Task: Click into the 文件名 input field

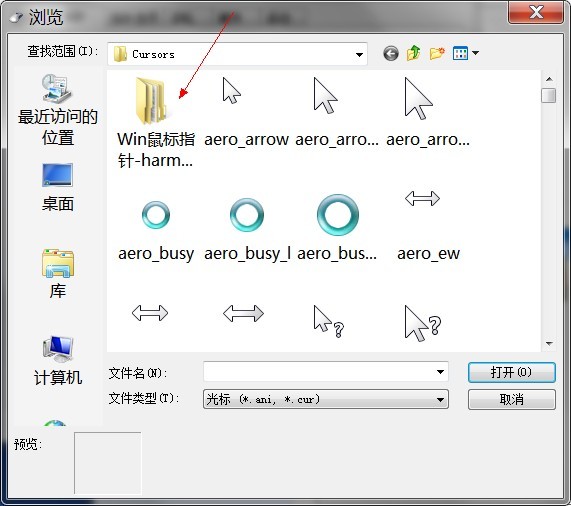Action: (319, 372)
